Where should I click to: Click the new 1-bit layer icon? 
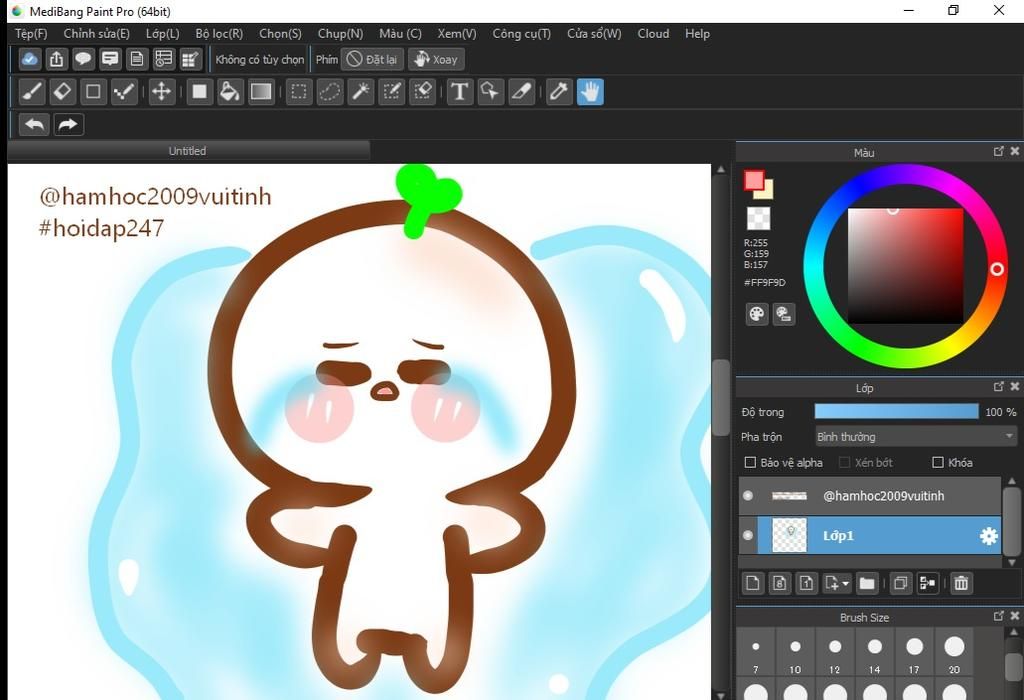[x=806, y=583]
